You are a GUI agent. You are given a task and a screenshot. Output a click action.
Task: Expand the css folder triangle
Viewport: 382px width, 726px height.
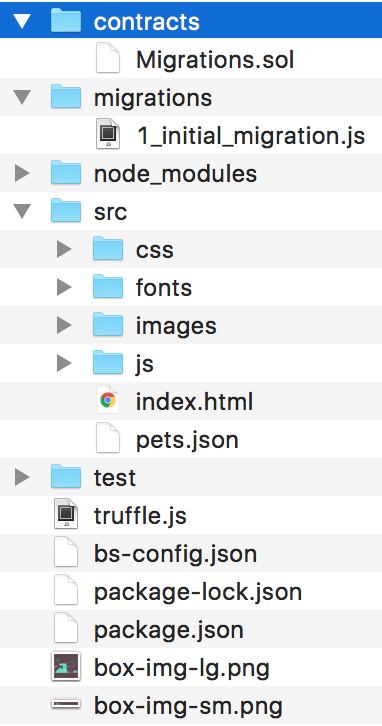pyautogui.click(x=64, y=250)
